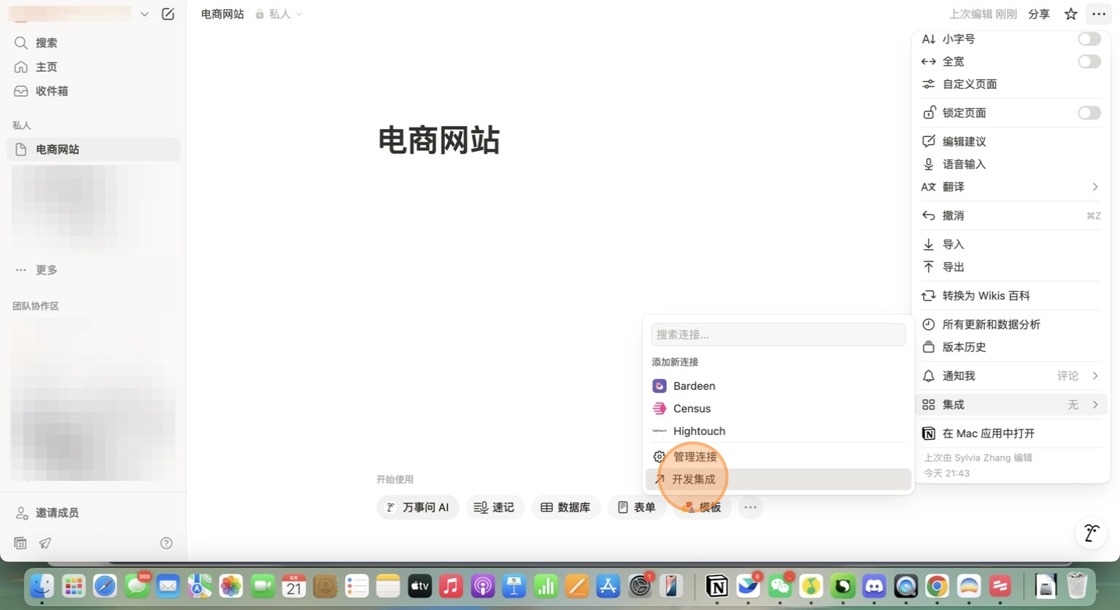The height and width of the screenshot is (610, 1120).
Task: Go to 主页 in the sidebar
Action: pos(93,67)
